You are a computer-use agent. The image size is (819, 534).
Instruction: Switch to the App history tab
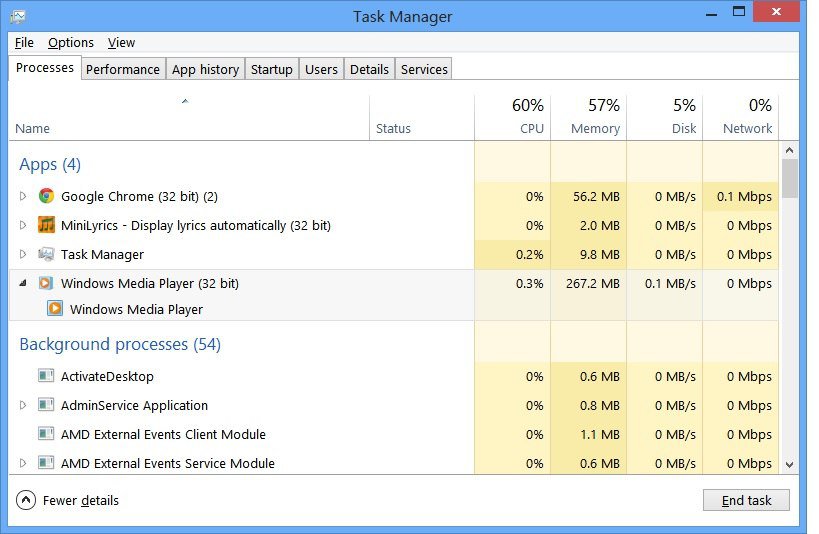coord(205,69)
